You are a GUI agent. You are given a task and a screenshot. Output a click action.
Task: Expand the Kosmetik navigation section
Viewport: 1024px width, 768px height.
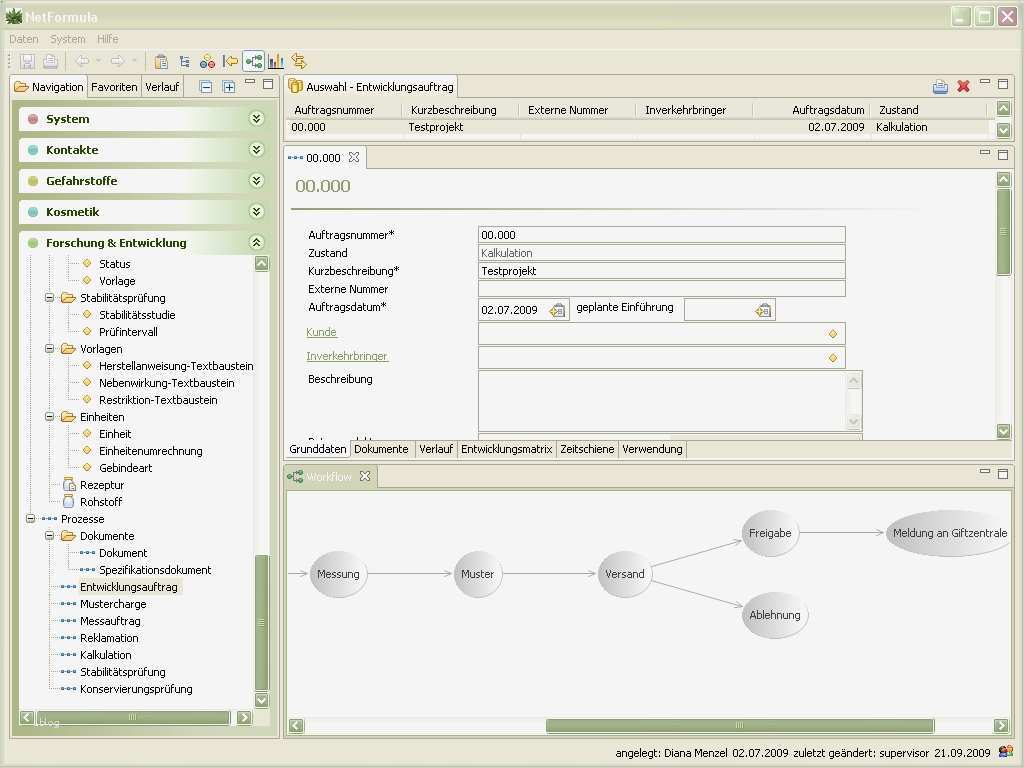pos(256,212)
